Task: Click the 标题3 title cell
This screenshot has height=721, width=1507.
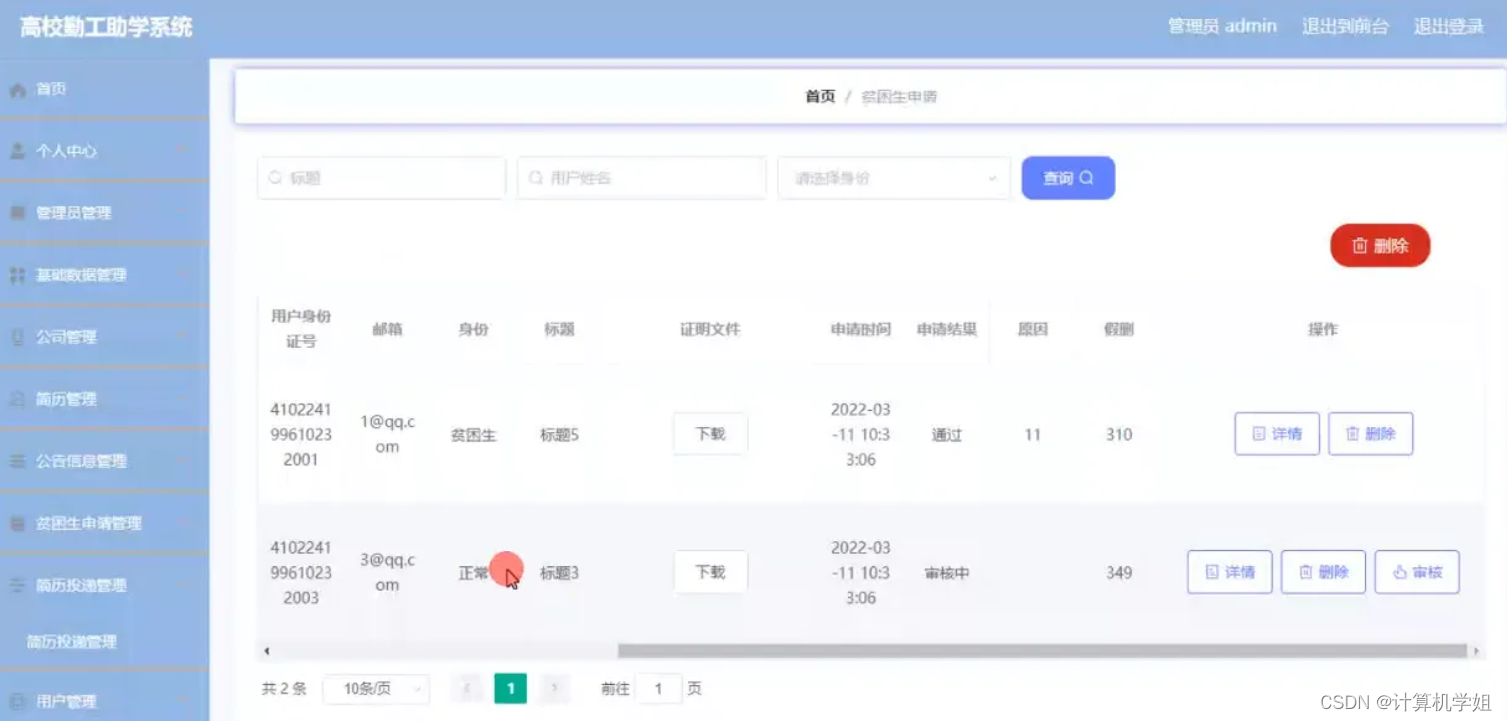Action: pos(559,573)
